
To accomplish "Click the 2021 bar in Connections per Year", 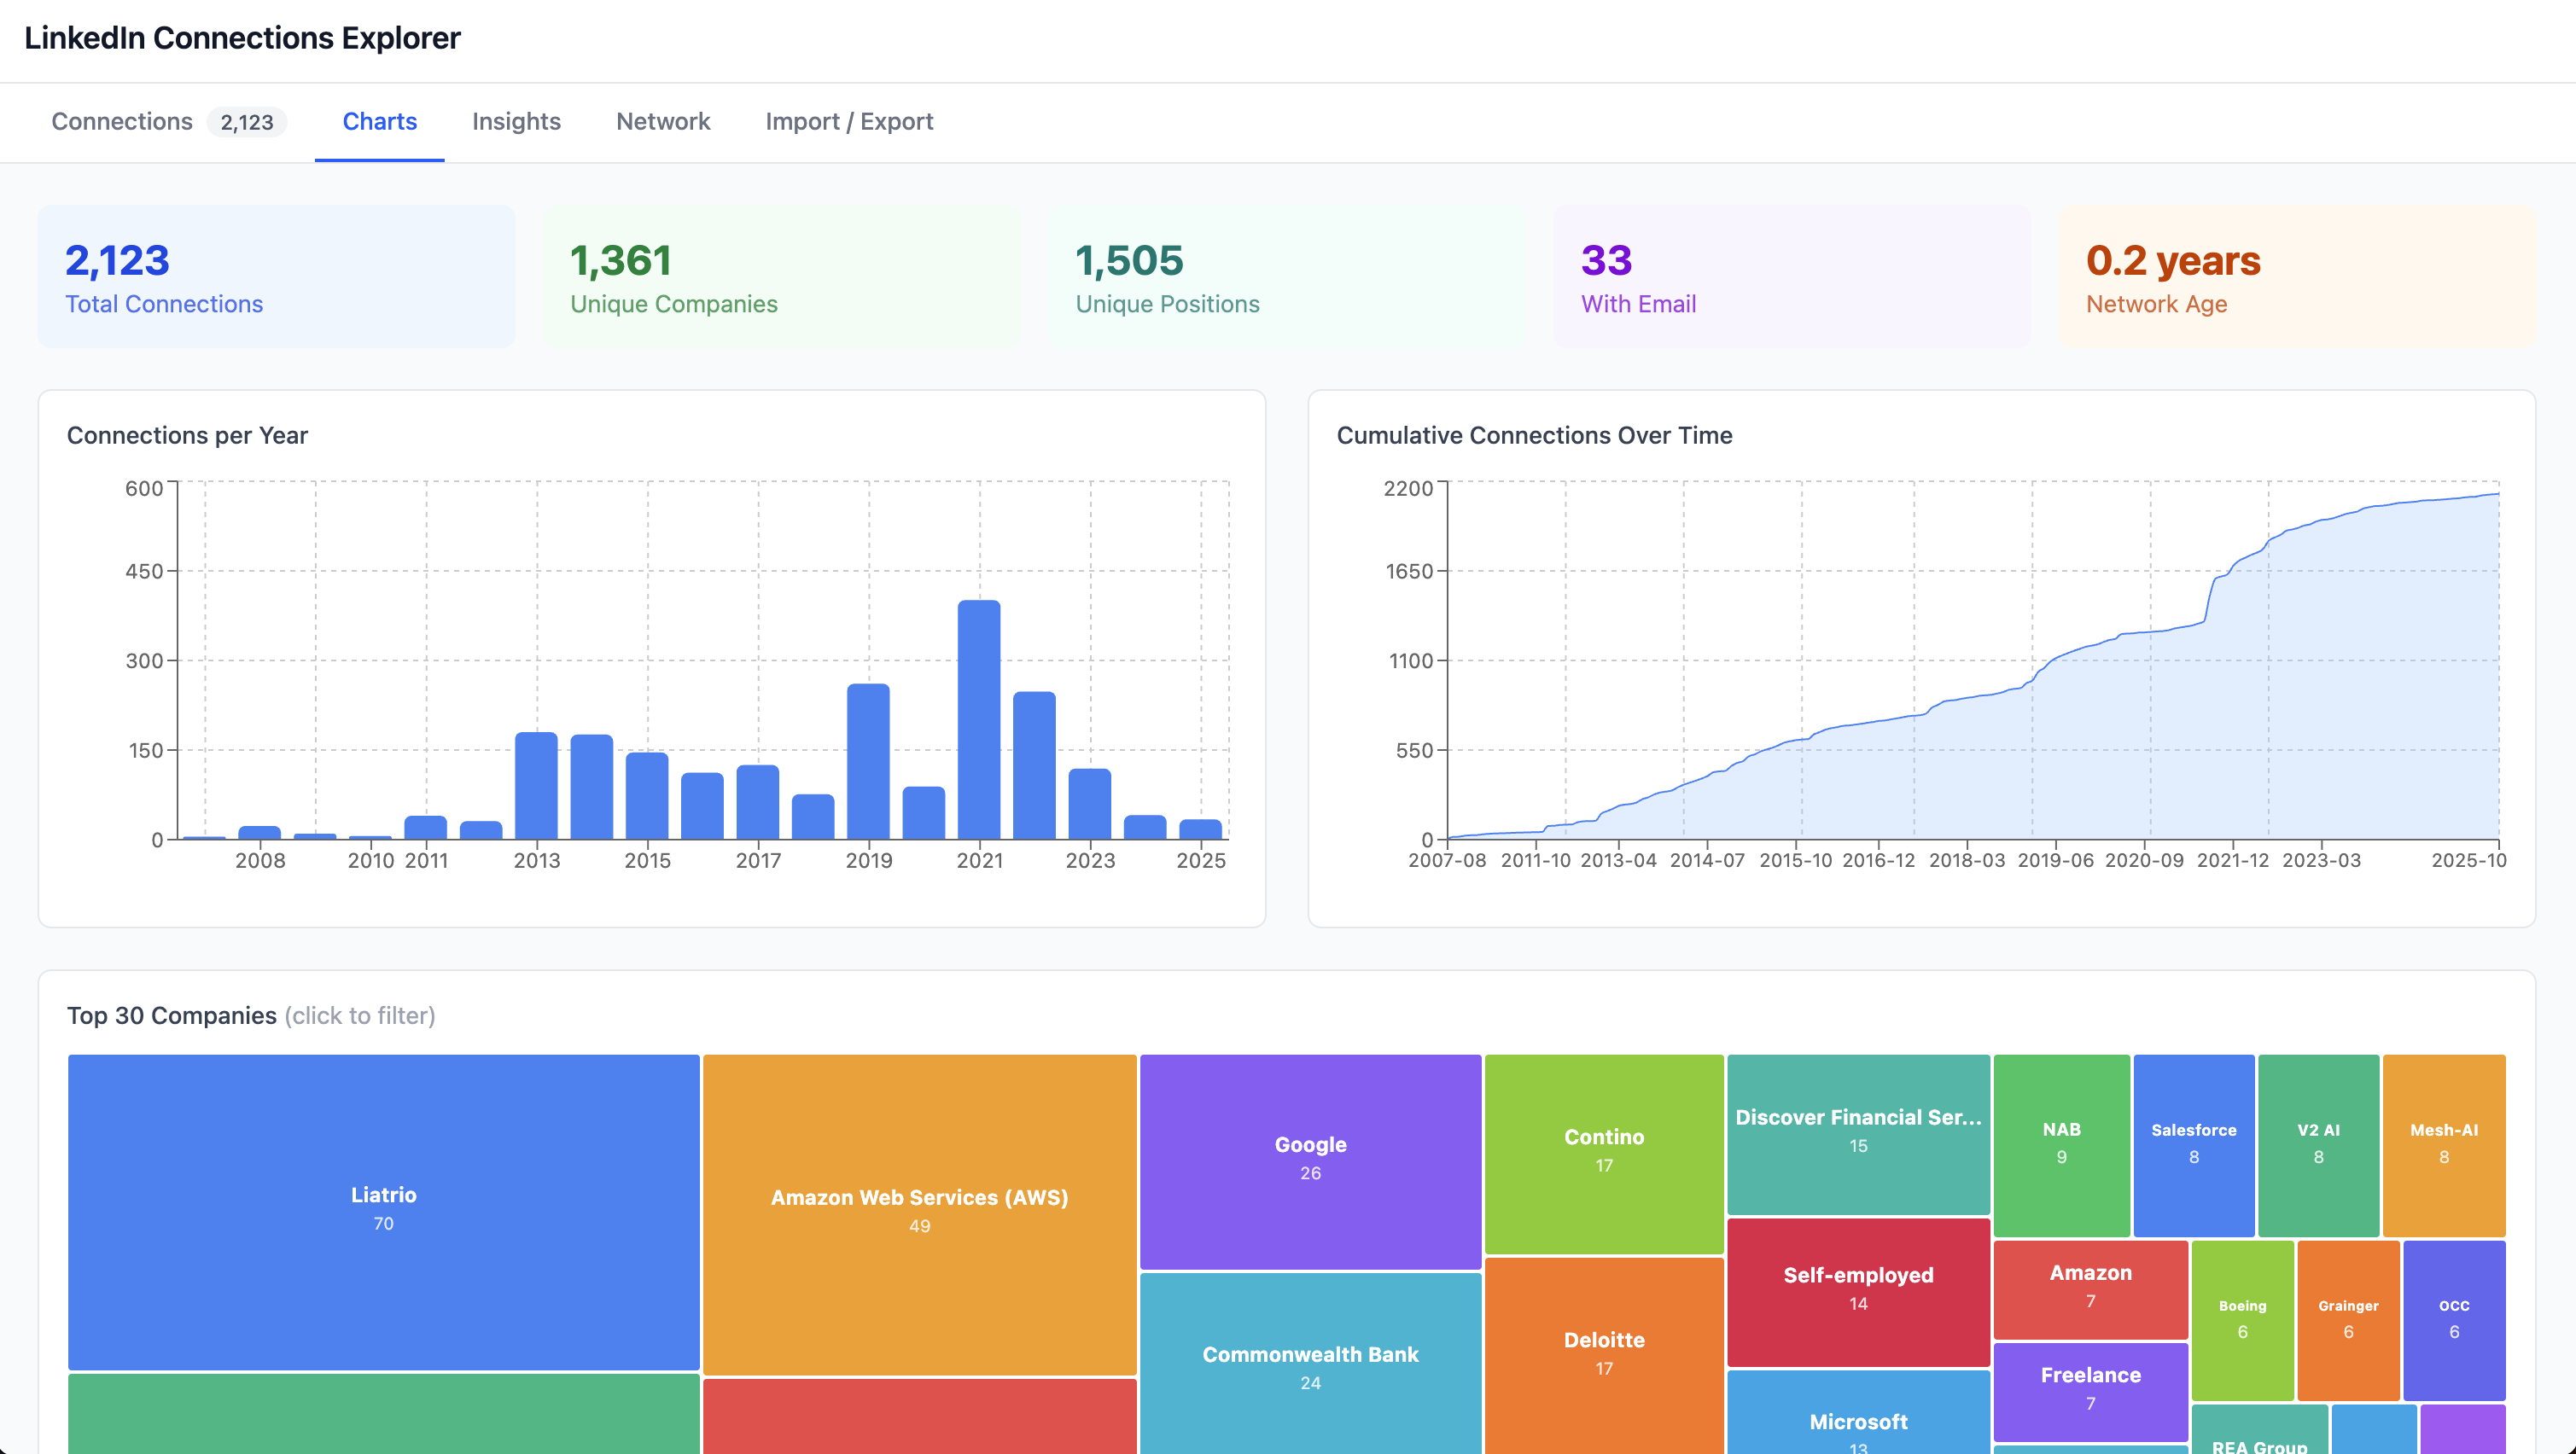I will 979,720.
